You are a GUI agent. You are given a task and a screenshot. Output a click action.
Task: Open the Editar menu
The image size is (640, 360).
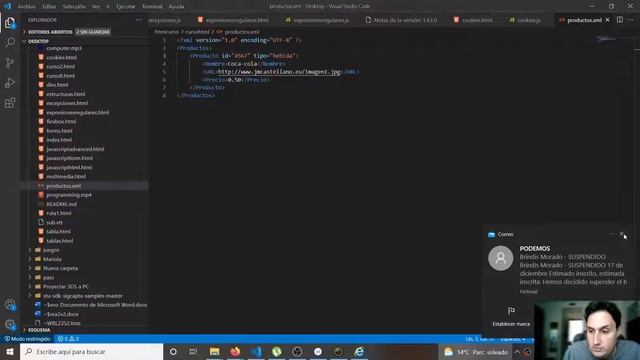49,7
